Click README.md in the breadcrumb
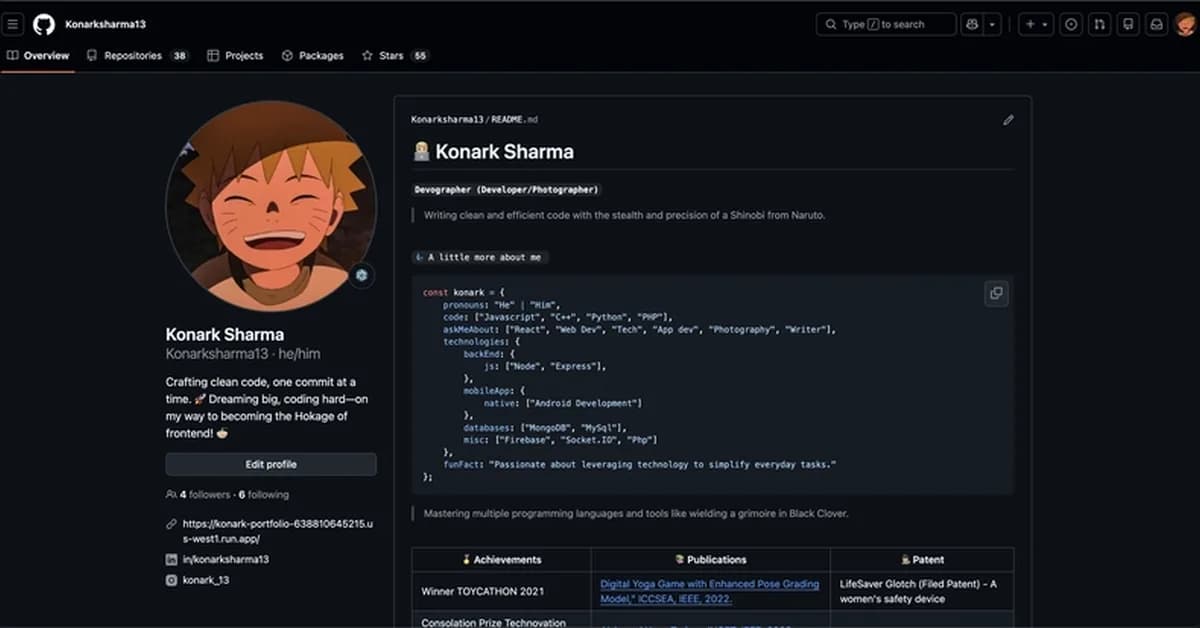Image resolution: width=1200 pixels, height=628 pixels. coord(514,120)
